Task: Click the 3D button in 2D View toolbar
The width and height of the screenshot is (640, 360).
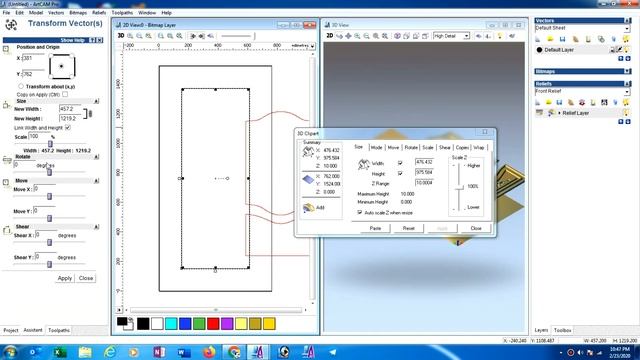Action: tap(121, 36)
